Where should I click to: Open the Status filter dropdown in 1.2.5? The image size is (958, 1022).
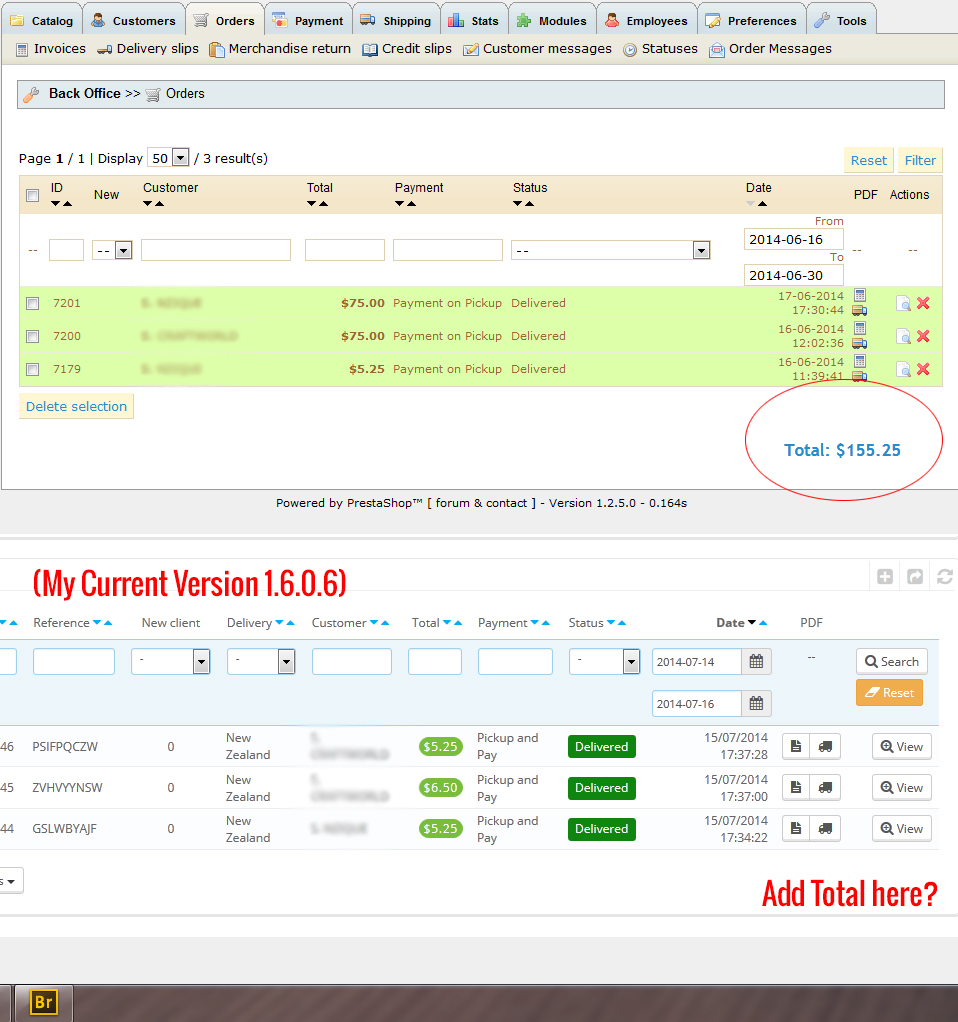click(611, 250)
